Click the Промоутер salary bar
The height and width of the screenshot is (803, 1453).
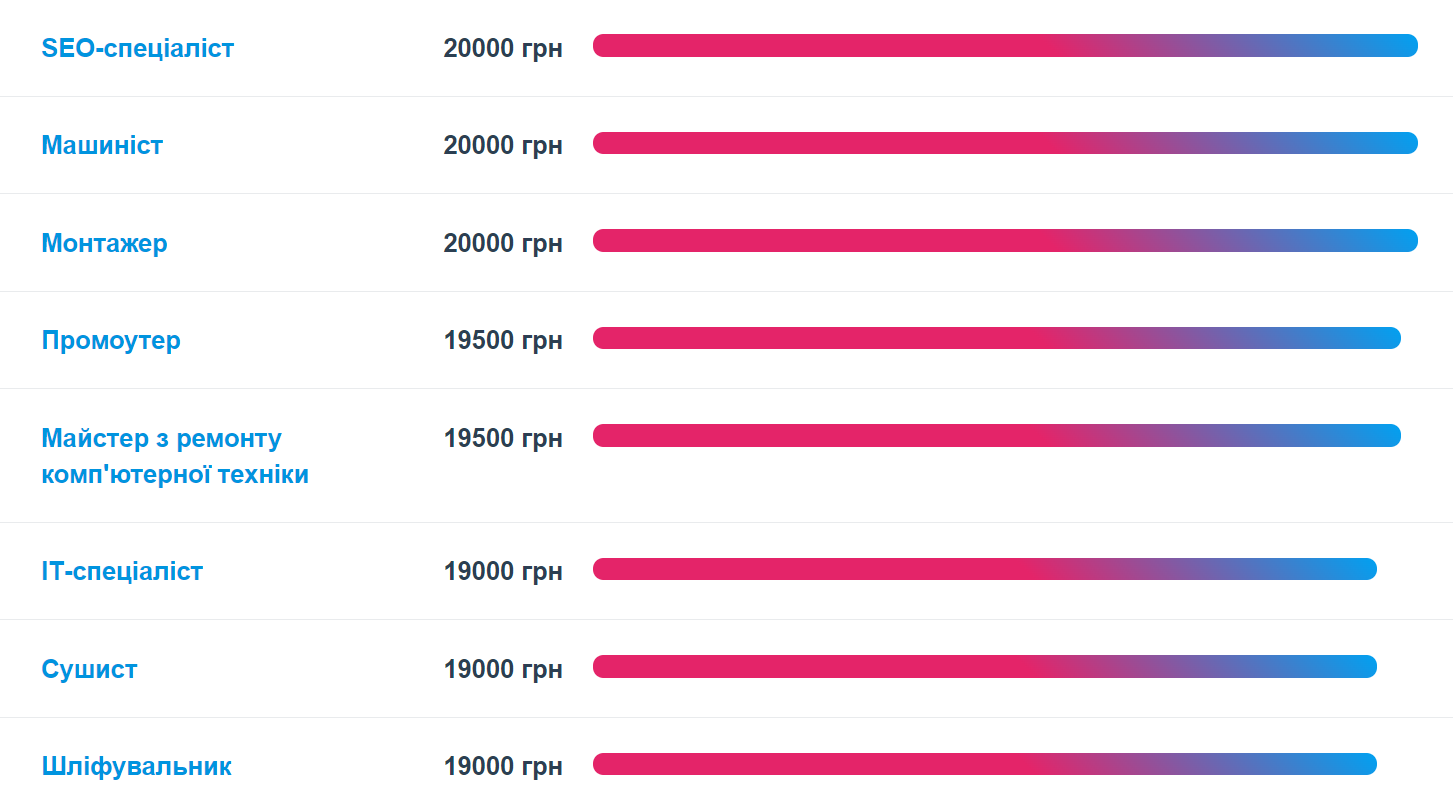997,338
